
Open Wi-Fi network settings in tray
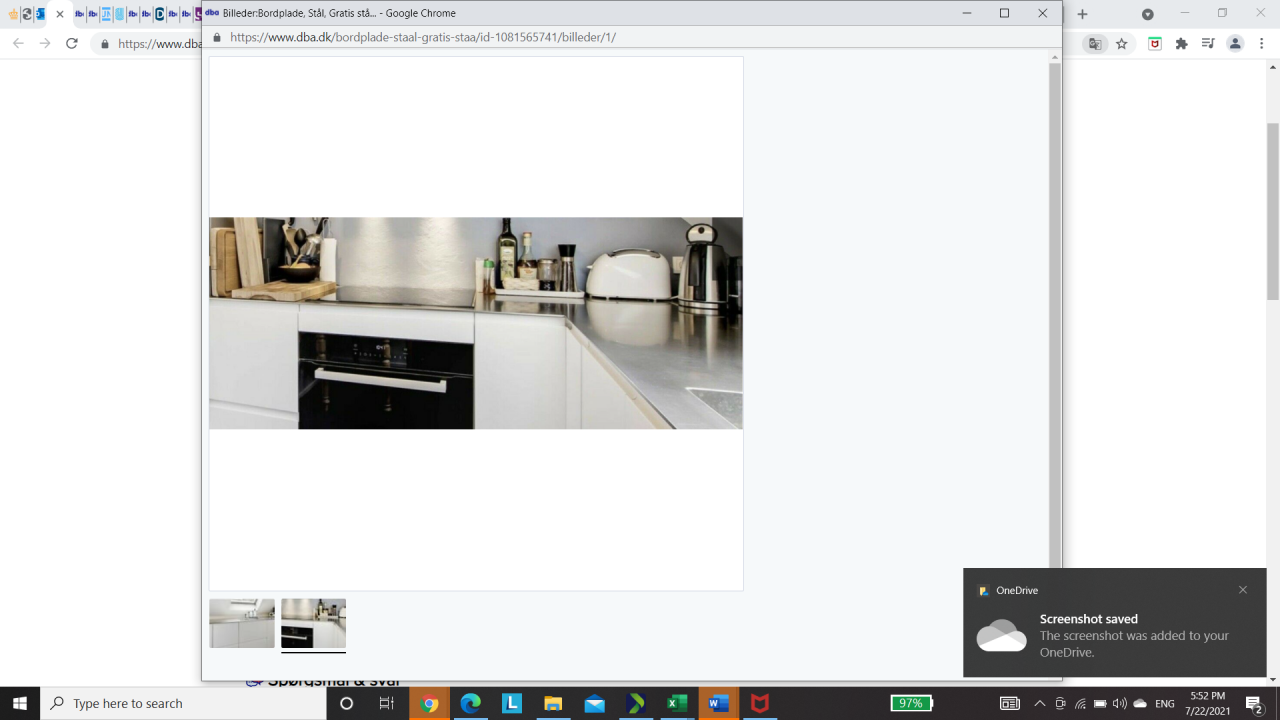click(1081, 703)
